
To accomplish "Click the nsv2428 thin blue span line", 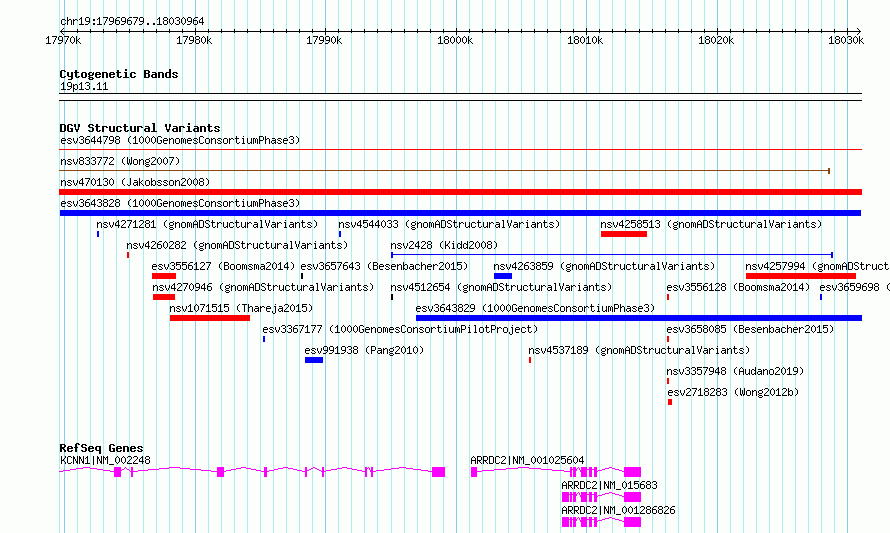I will coord(612,255).
